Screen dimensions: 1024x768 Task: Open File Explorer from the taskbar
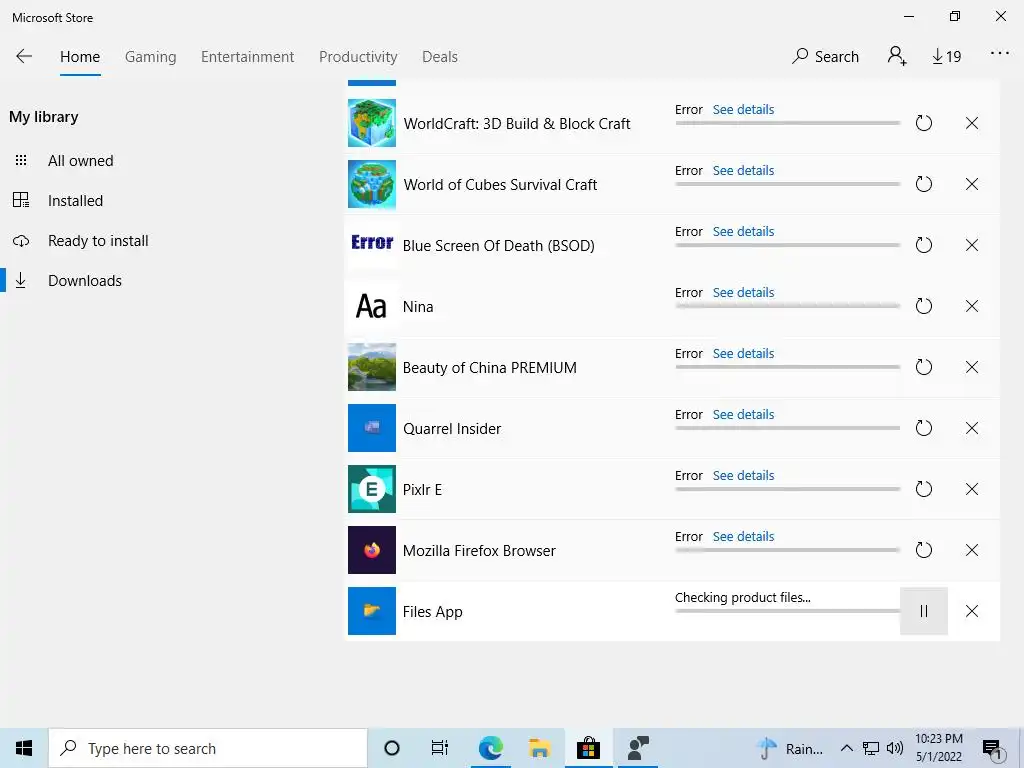539,748
